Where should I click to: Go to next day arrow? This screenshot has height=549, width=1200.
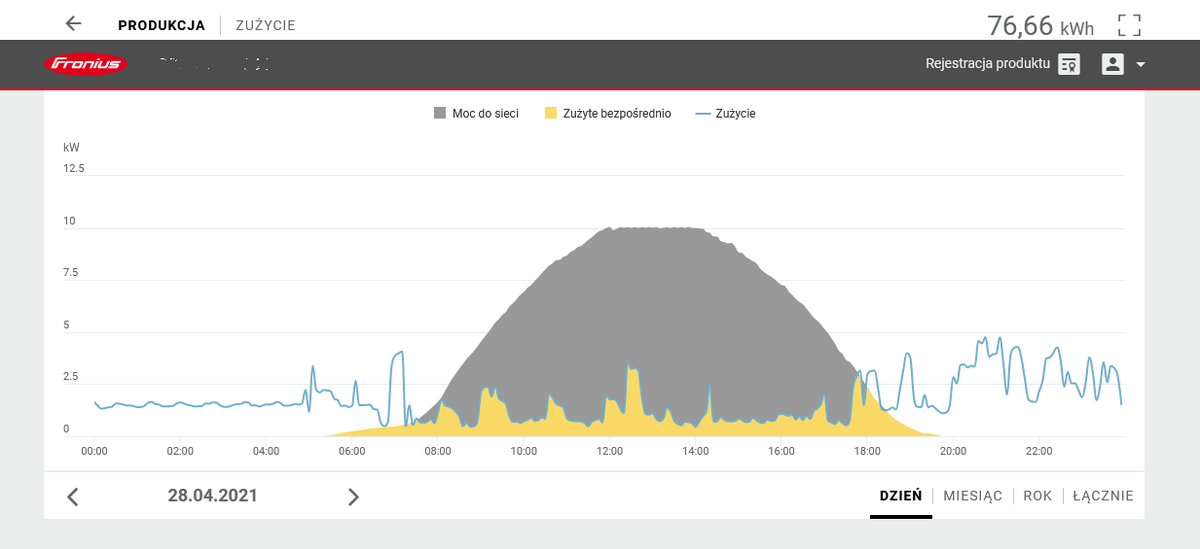[x=353, y=497]
